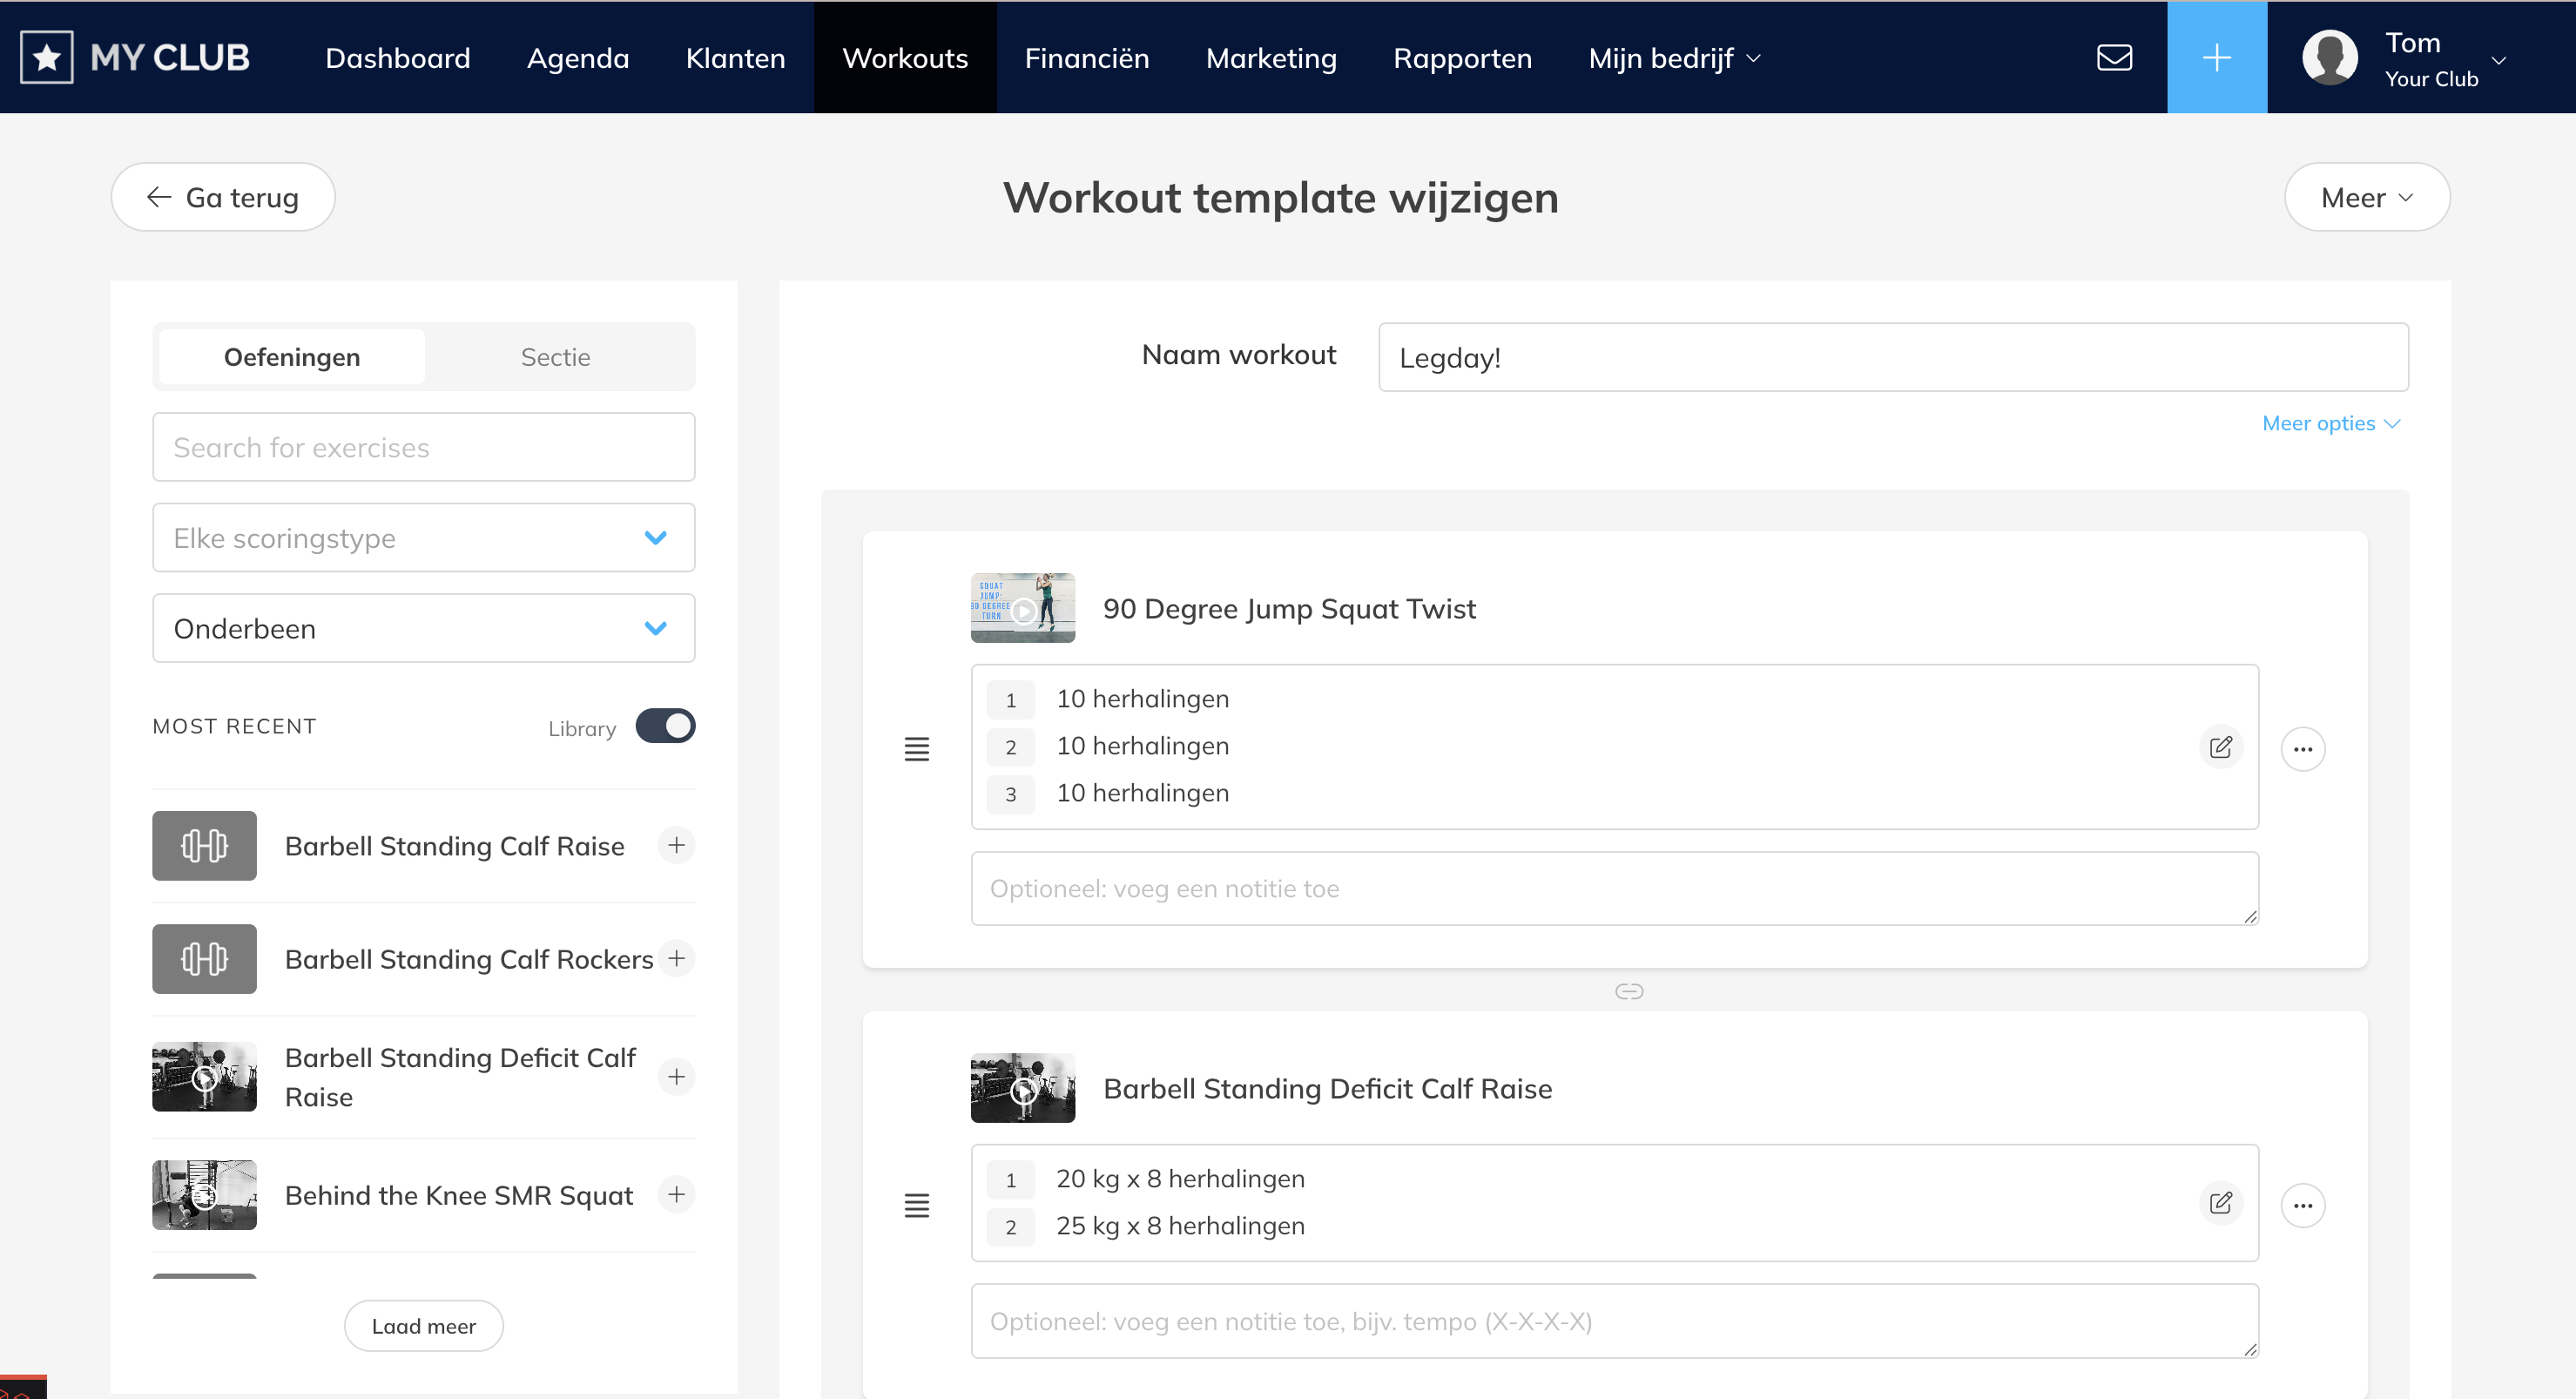Expand Meer opties

(2330, 423)
